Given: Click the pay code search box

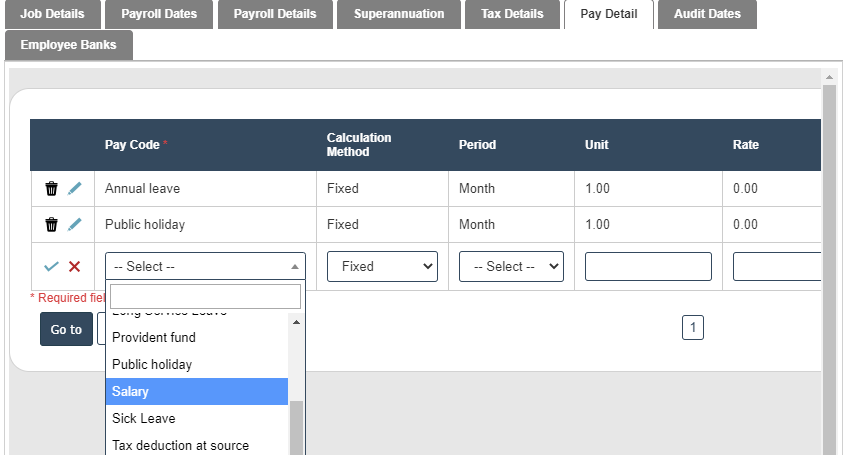Looking at the screenshot, I should [x=205, y=296].
